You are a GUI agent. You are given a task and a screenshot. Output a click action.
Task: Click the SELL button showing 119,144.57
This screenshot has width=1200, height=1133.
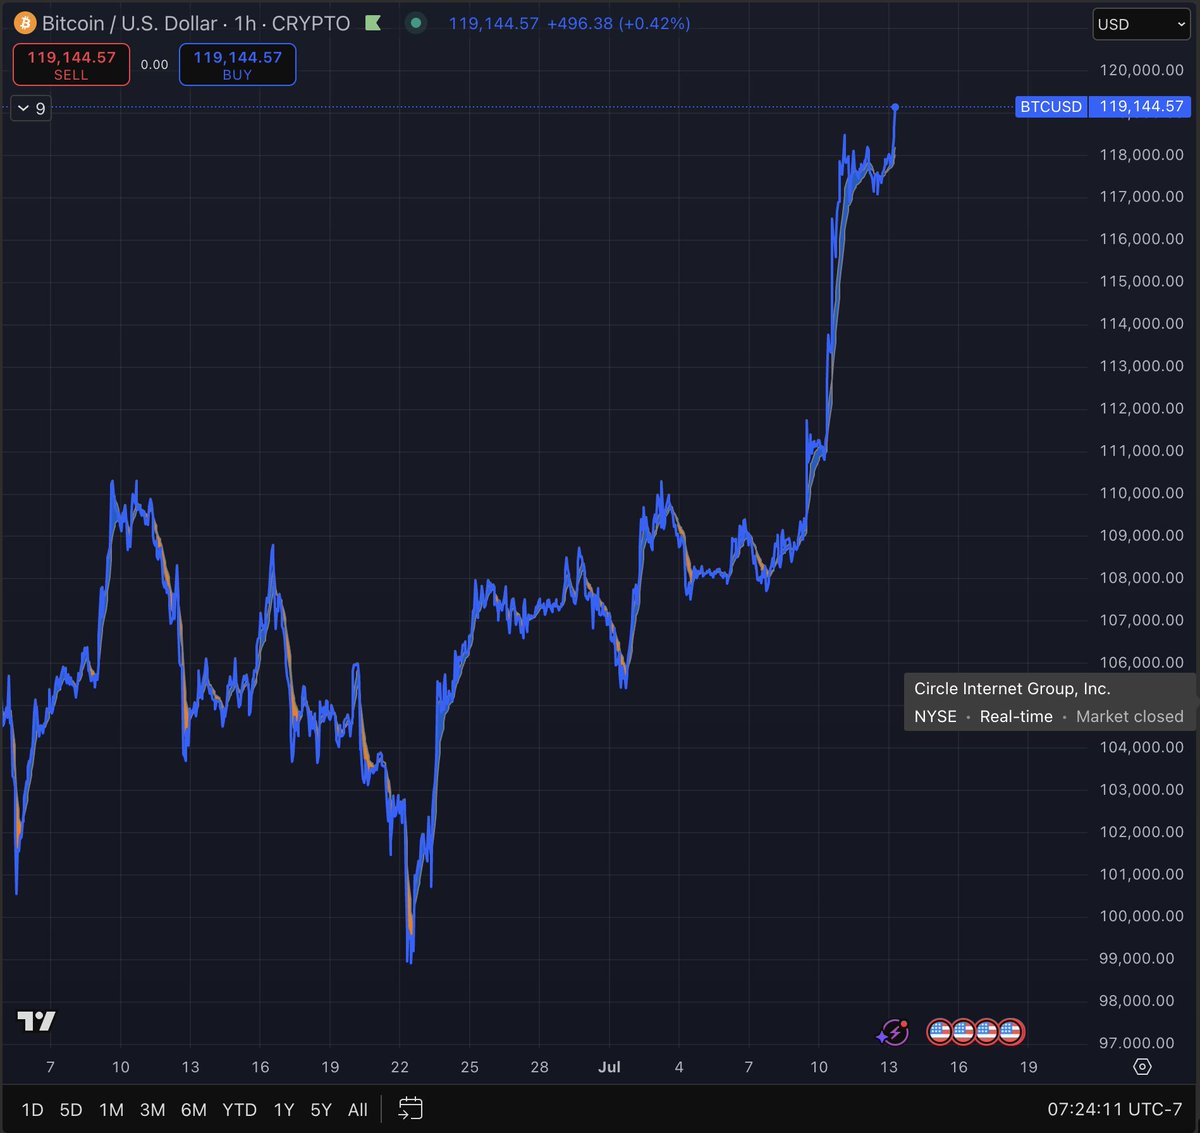click(70, 64)
